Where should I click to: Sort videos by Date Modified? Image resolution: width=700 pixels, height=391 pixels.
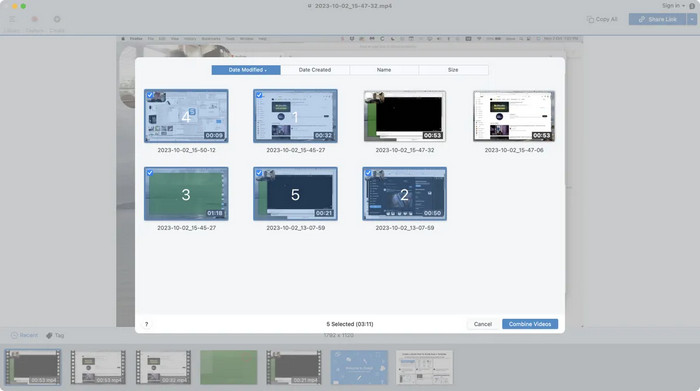pyautogui.click(x=246, y=70)
